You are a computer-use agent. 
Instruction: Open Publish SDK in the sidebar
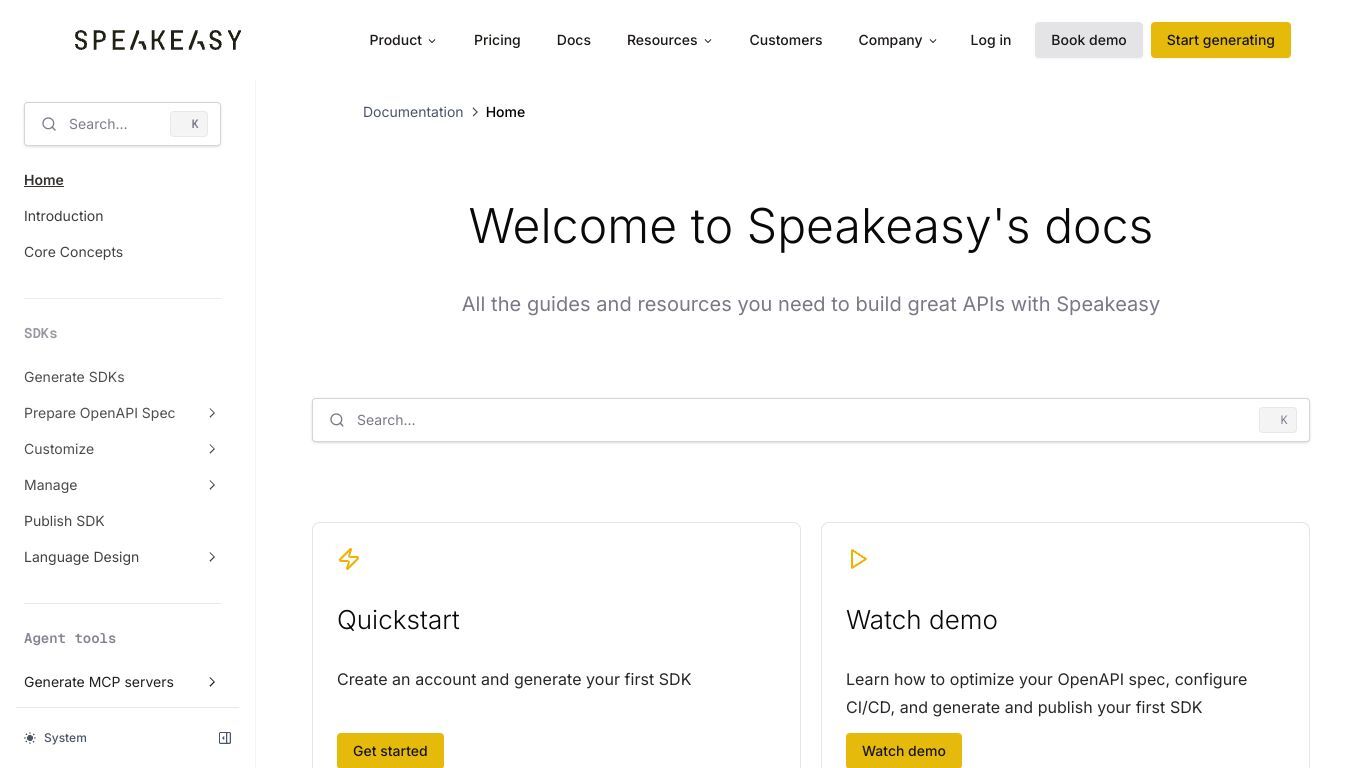(64, 521)
